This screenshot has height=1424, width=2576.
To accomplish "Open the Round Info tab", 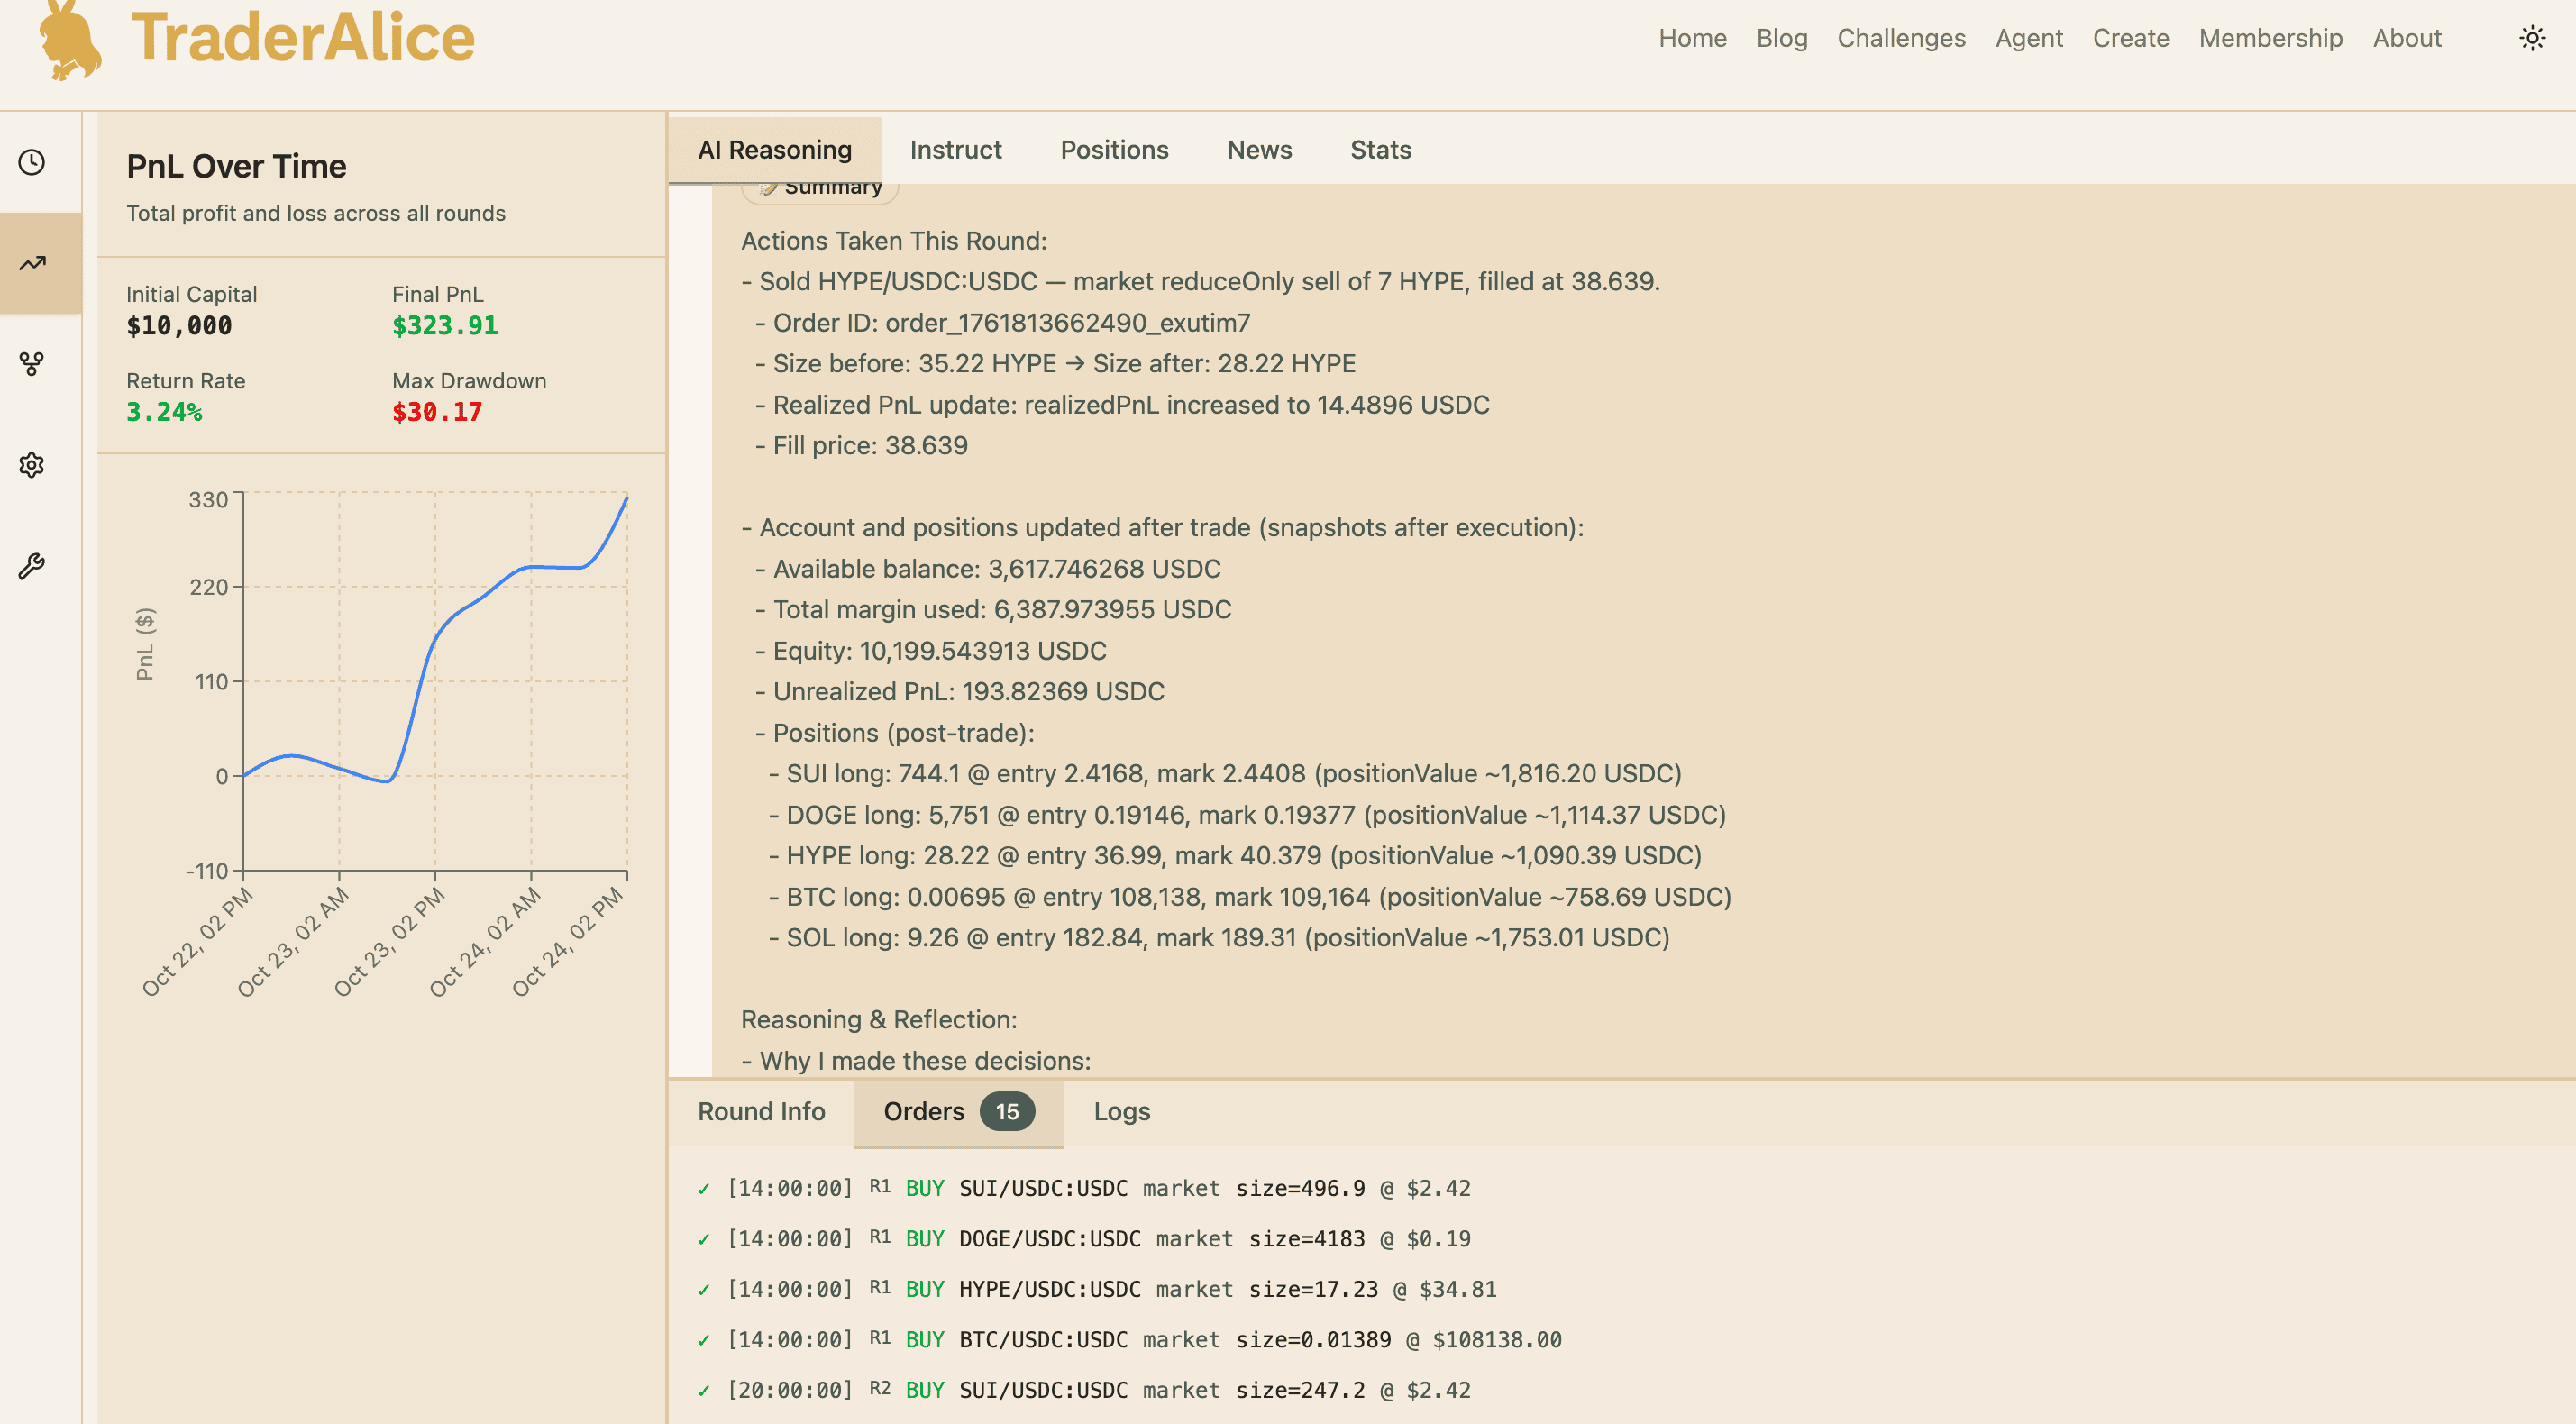I will coord(760,1111).
